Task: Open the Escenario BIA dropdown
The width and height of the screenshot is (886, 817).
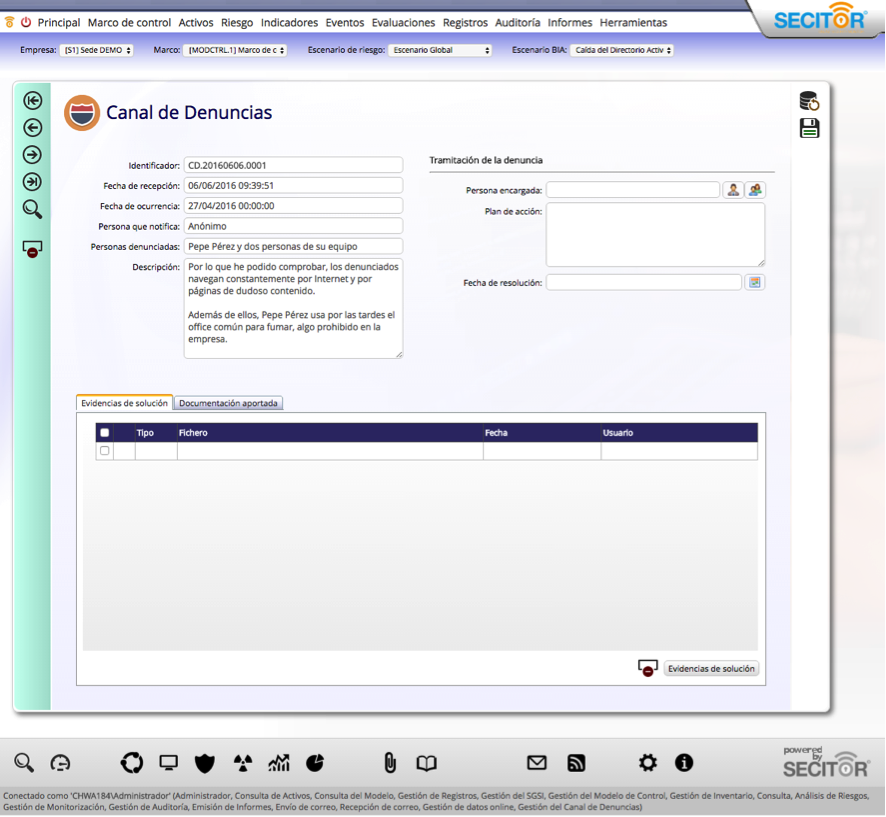Action: pos(621,50)
